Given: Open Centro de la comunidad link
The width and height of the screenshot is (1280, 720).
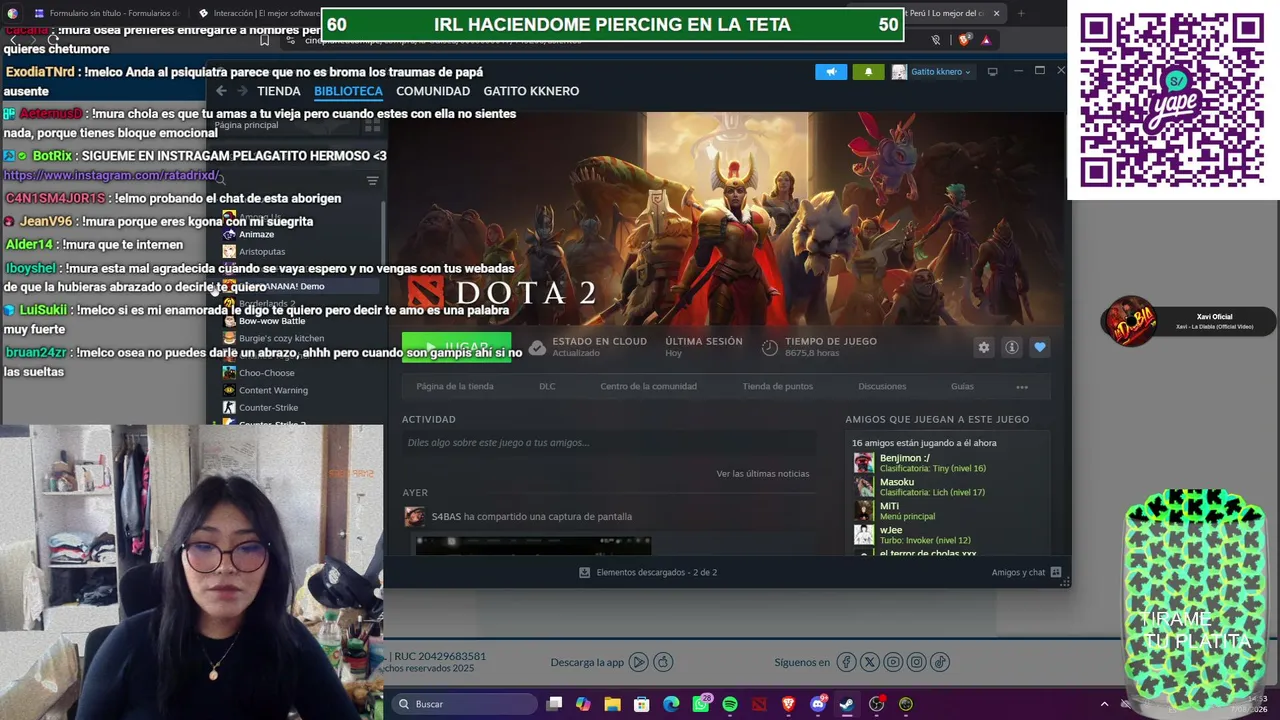Looking at the screenshot, I should (648, 386).
